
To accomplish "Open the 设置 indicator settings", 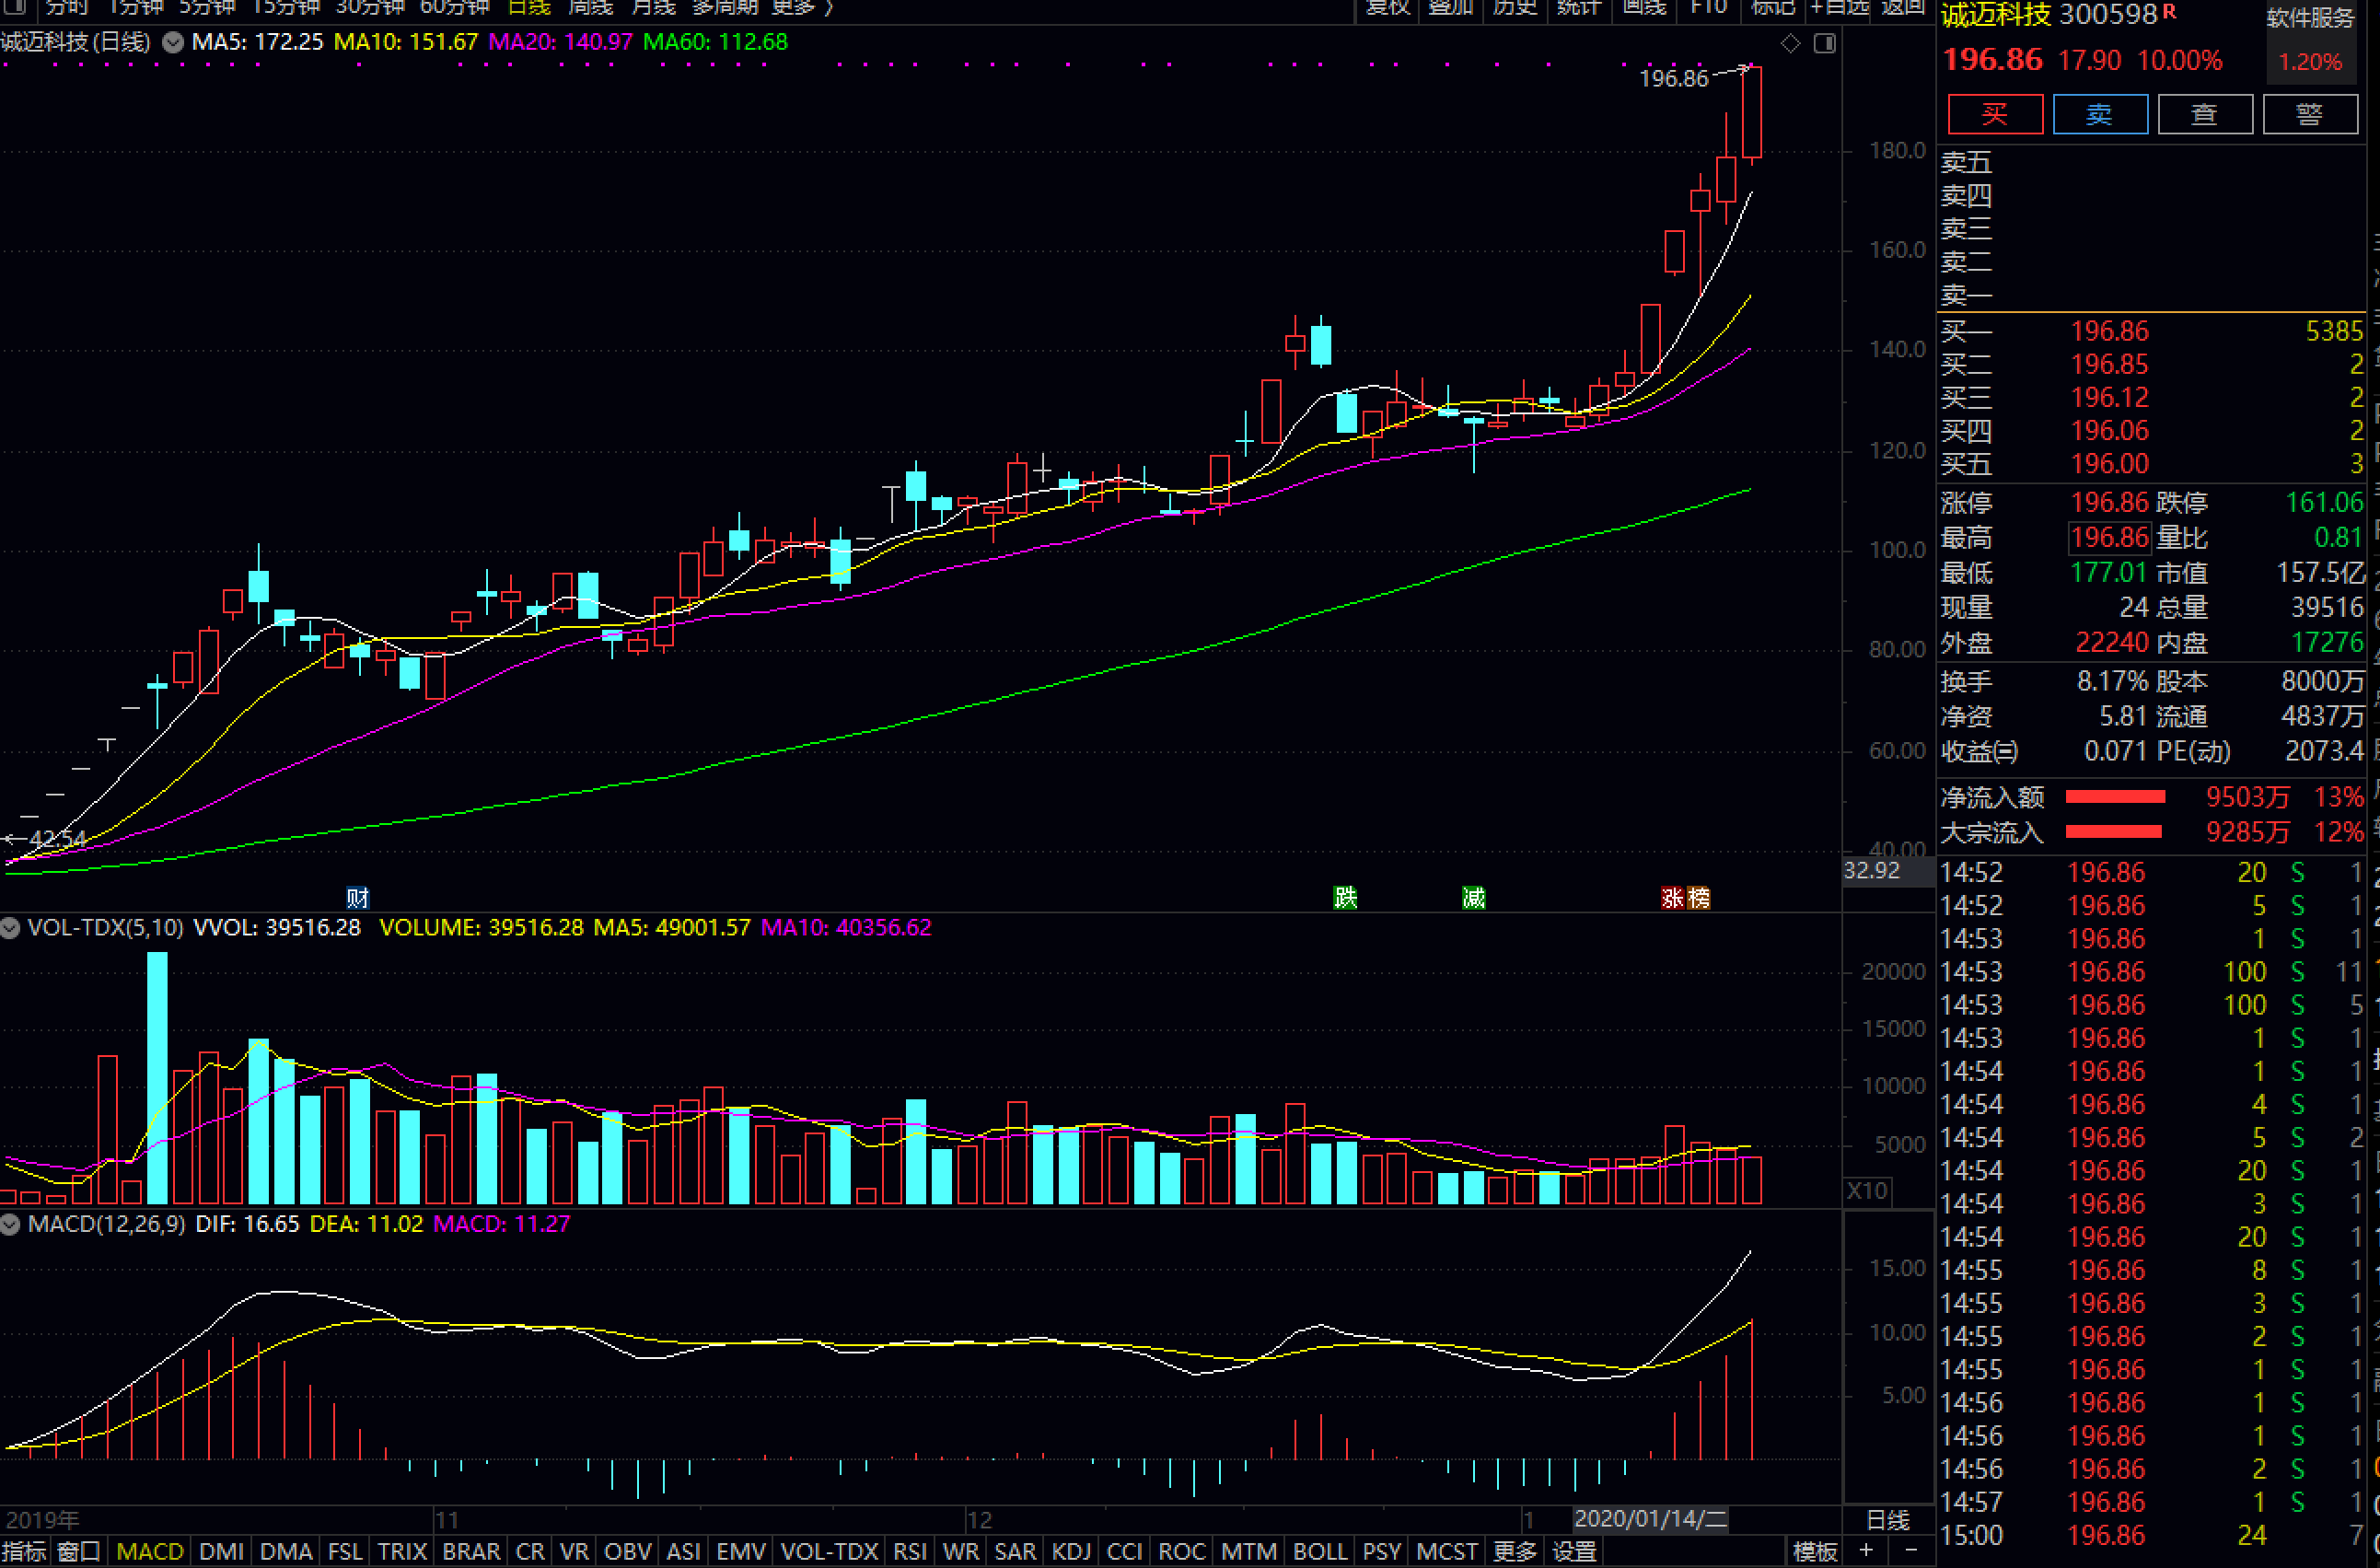I will (x=1575, y=1551).
